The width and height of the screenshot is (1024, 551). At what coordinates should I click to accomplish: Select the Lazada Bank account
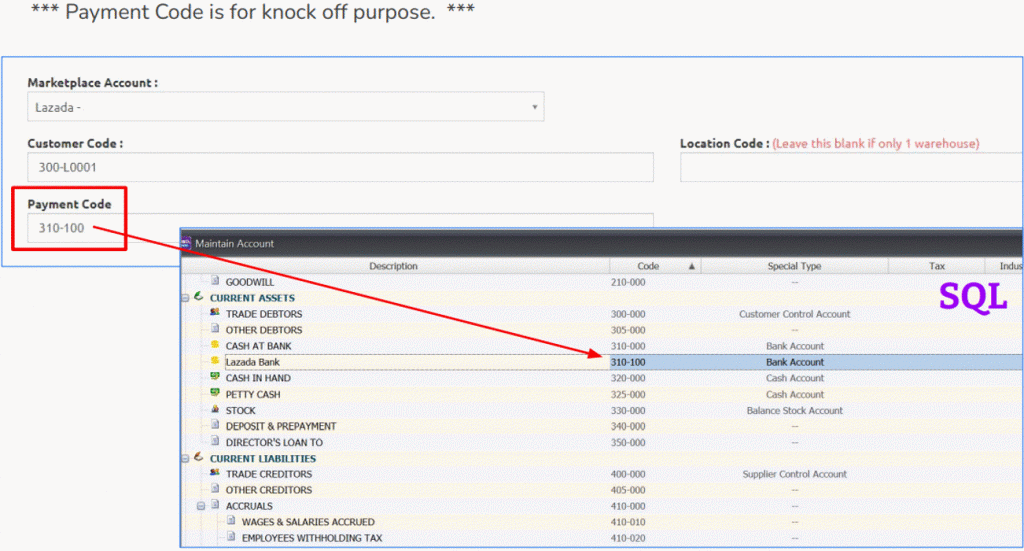[253, 362]
